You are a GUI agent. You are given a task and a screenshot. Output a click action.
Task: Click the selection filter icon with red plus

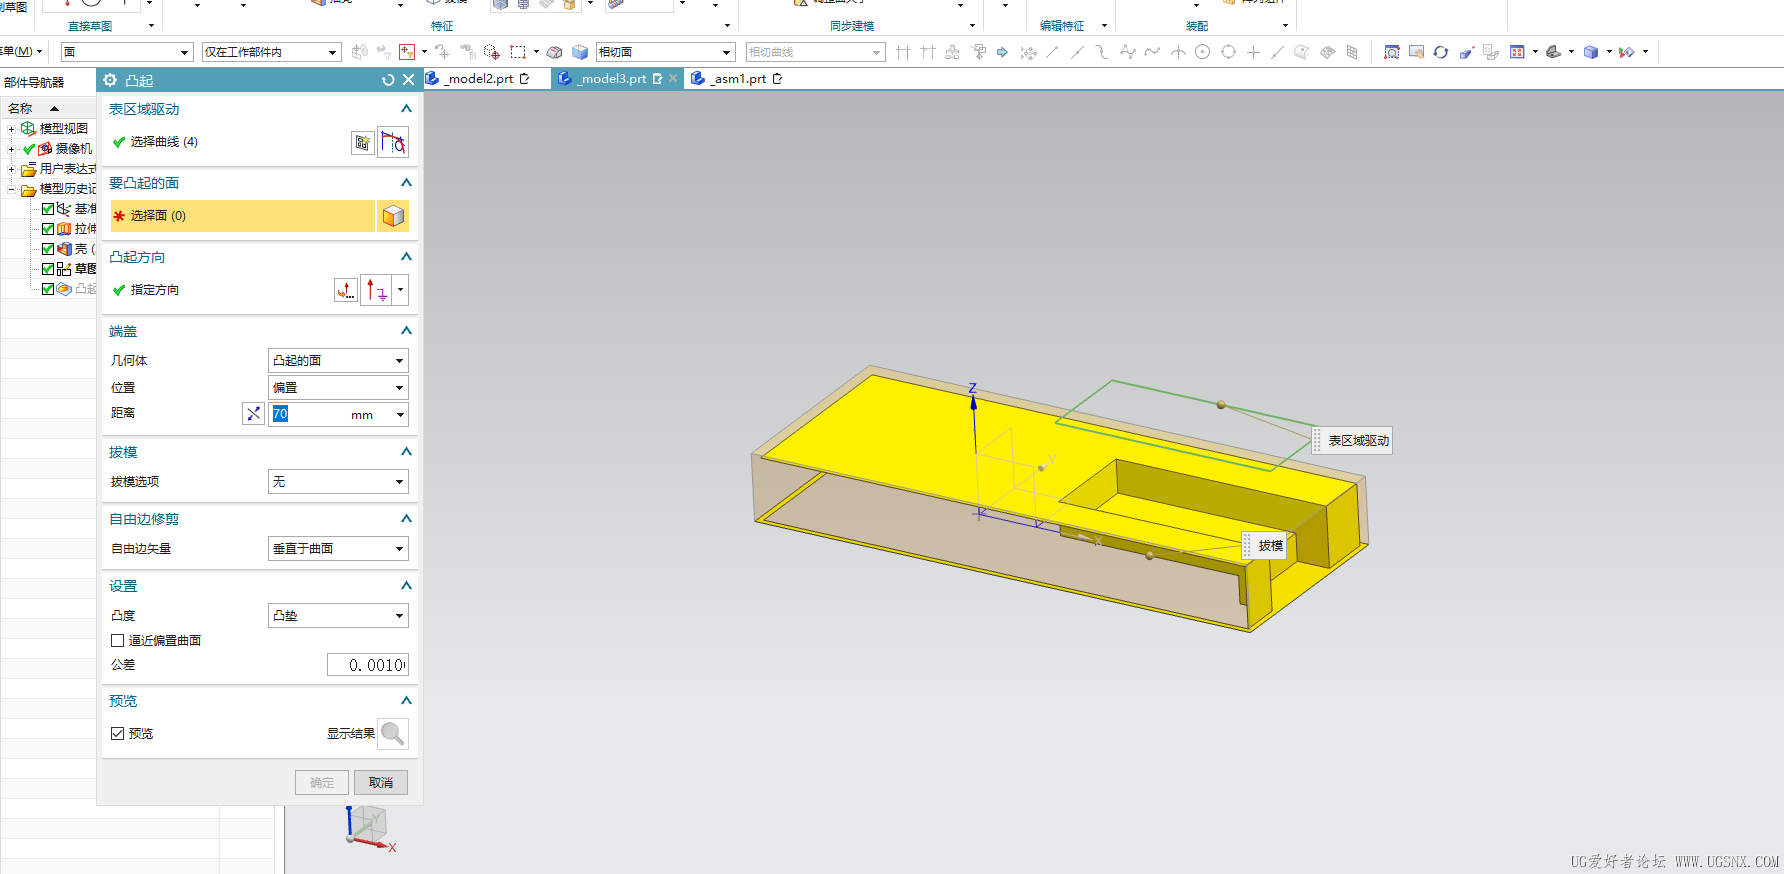[x=407, y=52]
